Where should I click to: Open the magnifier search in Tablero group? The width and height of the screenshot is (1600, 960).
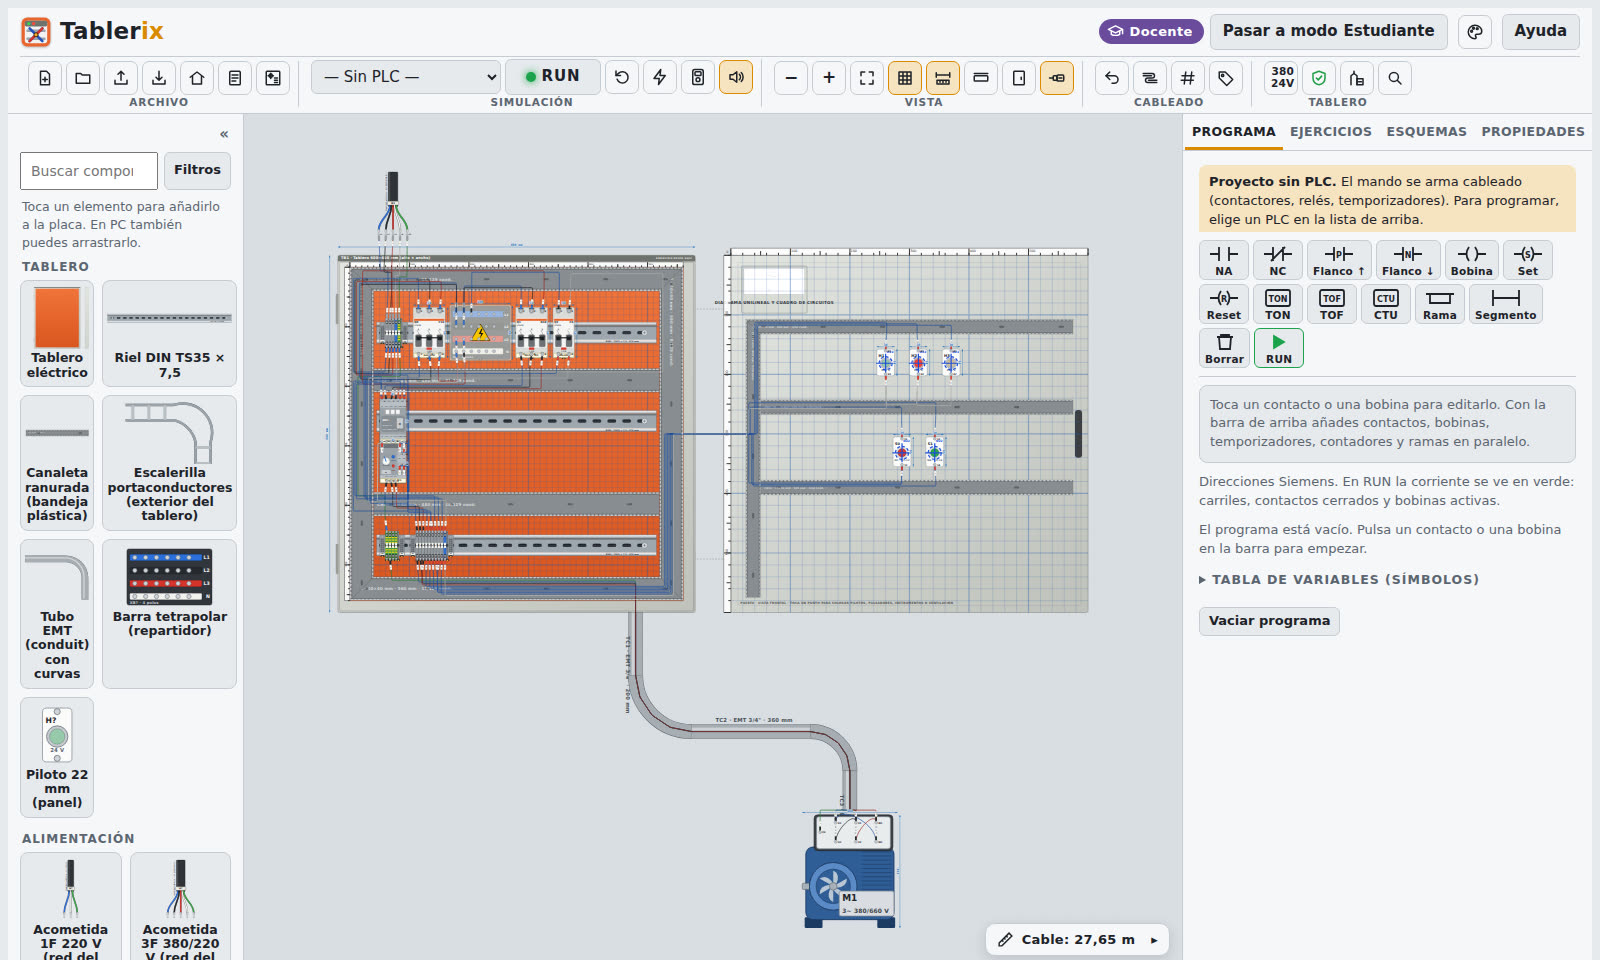(1395, 78)
